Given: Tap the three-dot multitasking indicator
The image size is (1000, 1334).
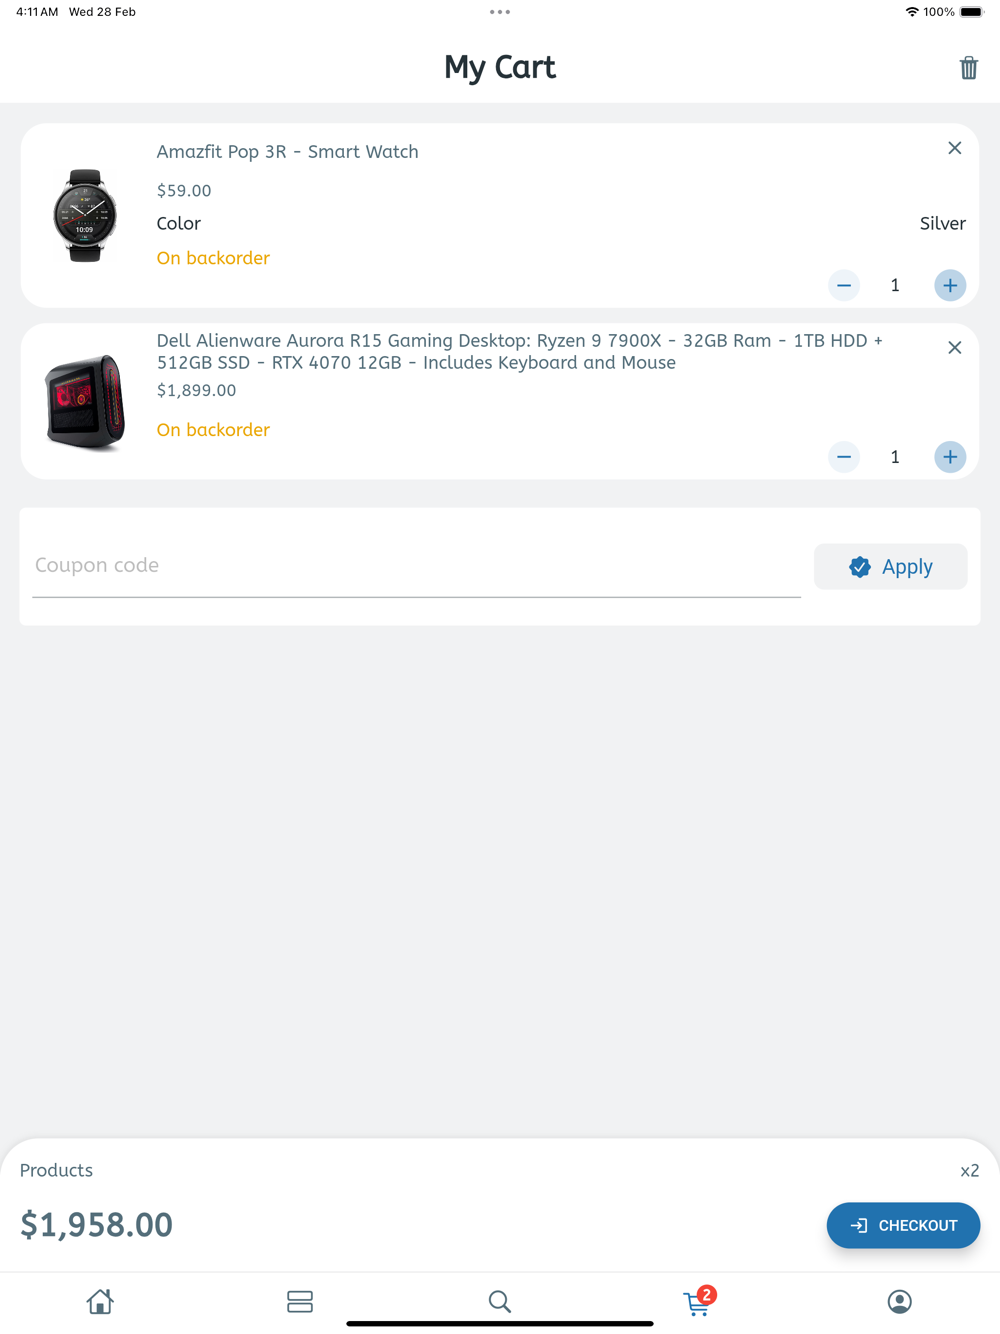Looking at the screenshot, I should [500, 12].
